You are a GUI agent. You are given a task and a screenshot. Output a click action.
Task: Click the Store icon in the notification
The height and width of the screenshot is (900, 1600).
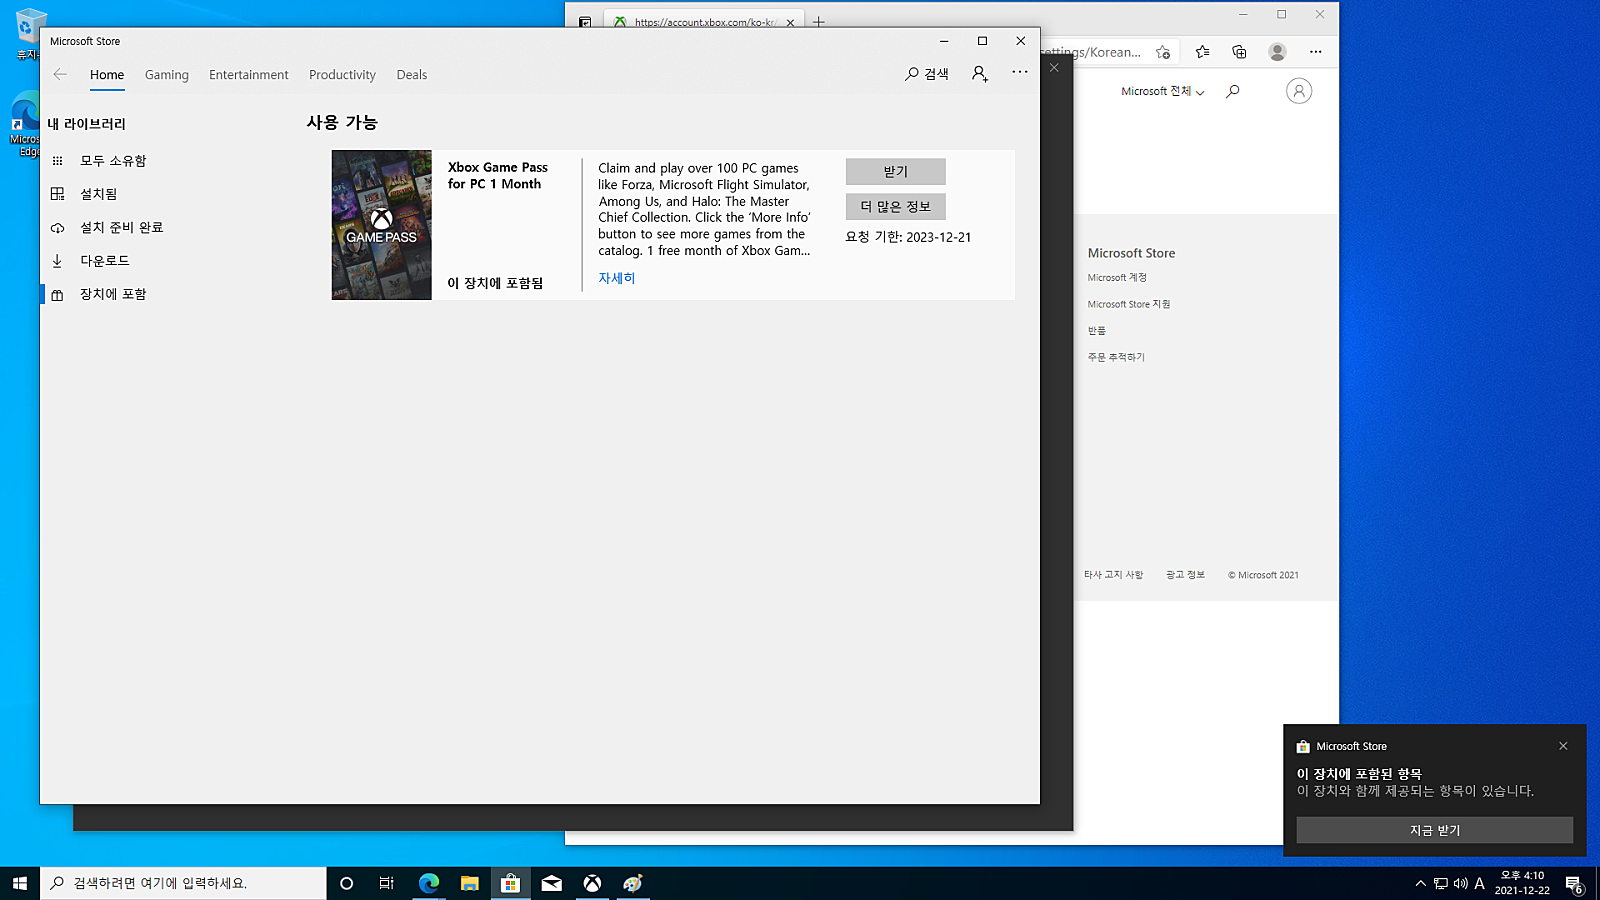pyautogui.click(x=1303, y=746)
